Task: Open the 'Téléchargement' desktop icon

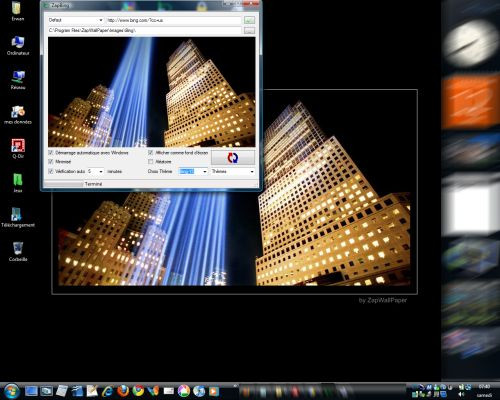Action: (18, 217)
